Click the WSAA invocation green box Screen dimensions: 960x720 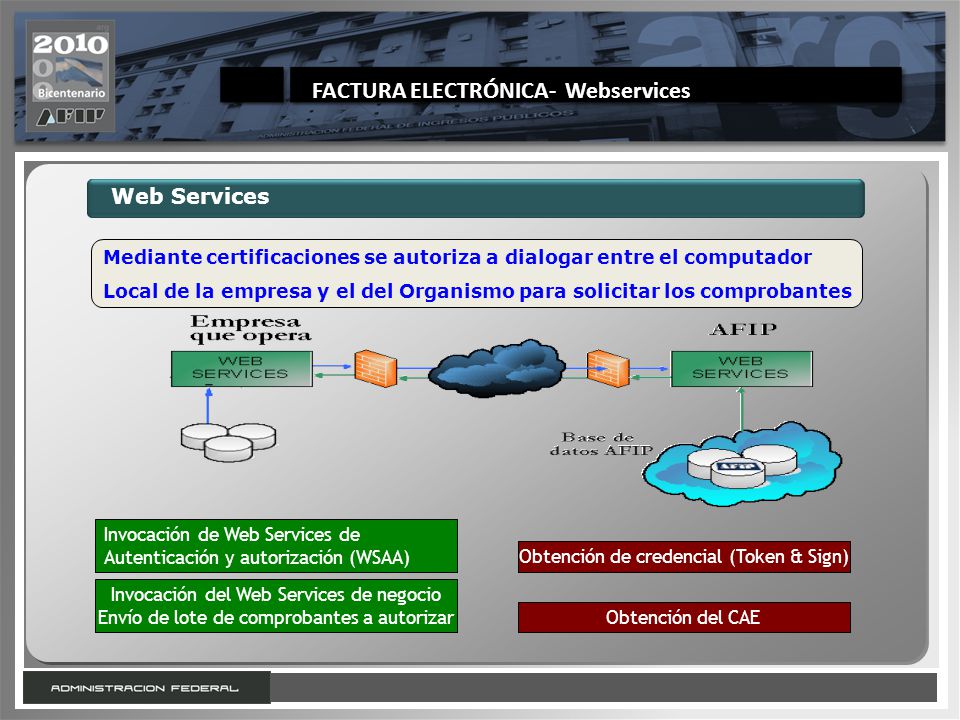[x=276, y=546]
